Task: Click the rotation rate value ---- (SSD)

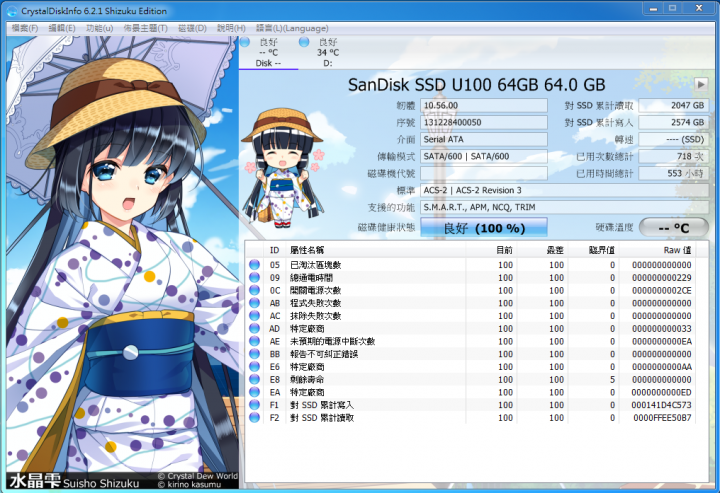Action: coord(674,140)
